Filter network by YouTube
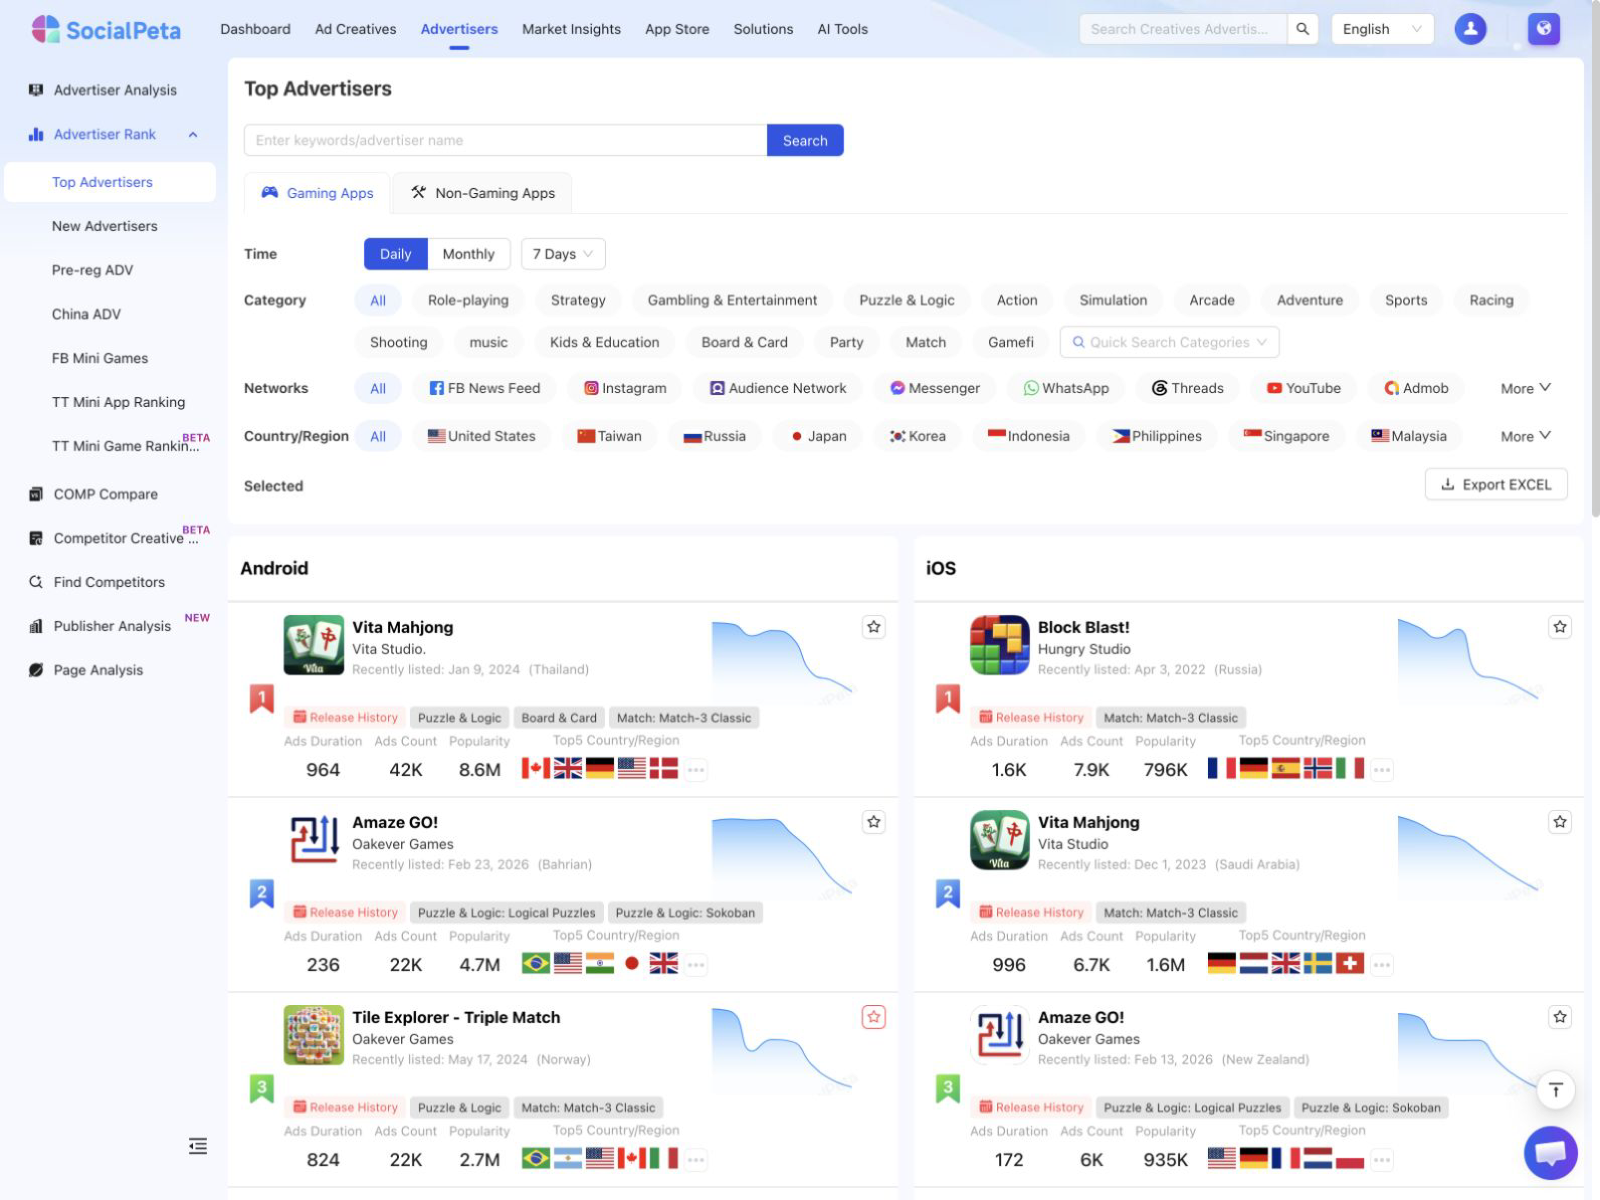Image resolution: width=1600 pixels, height=1200 pixels. click(x=1303, y=388)
